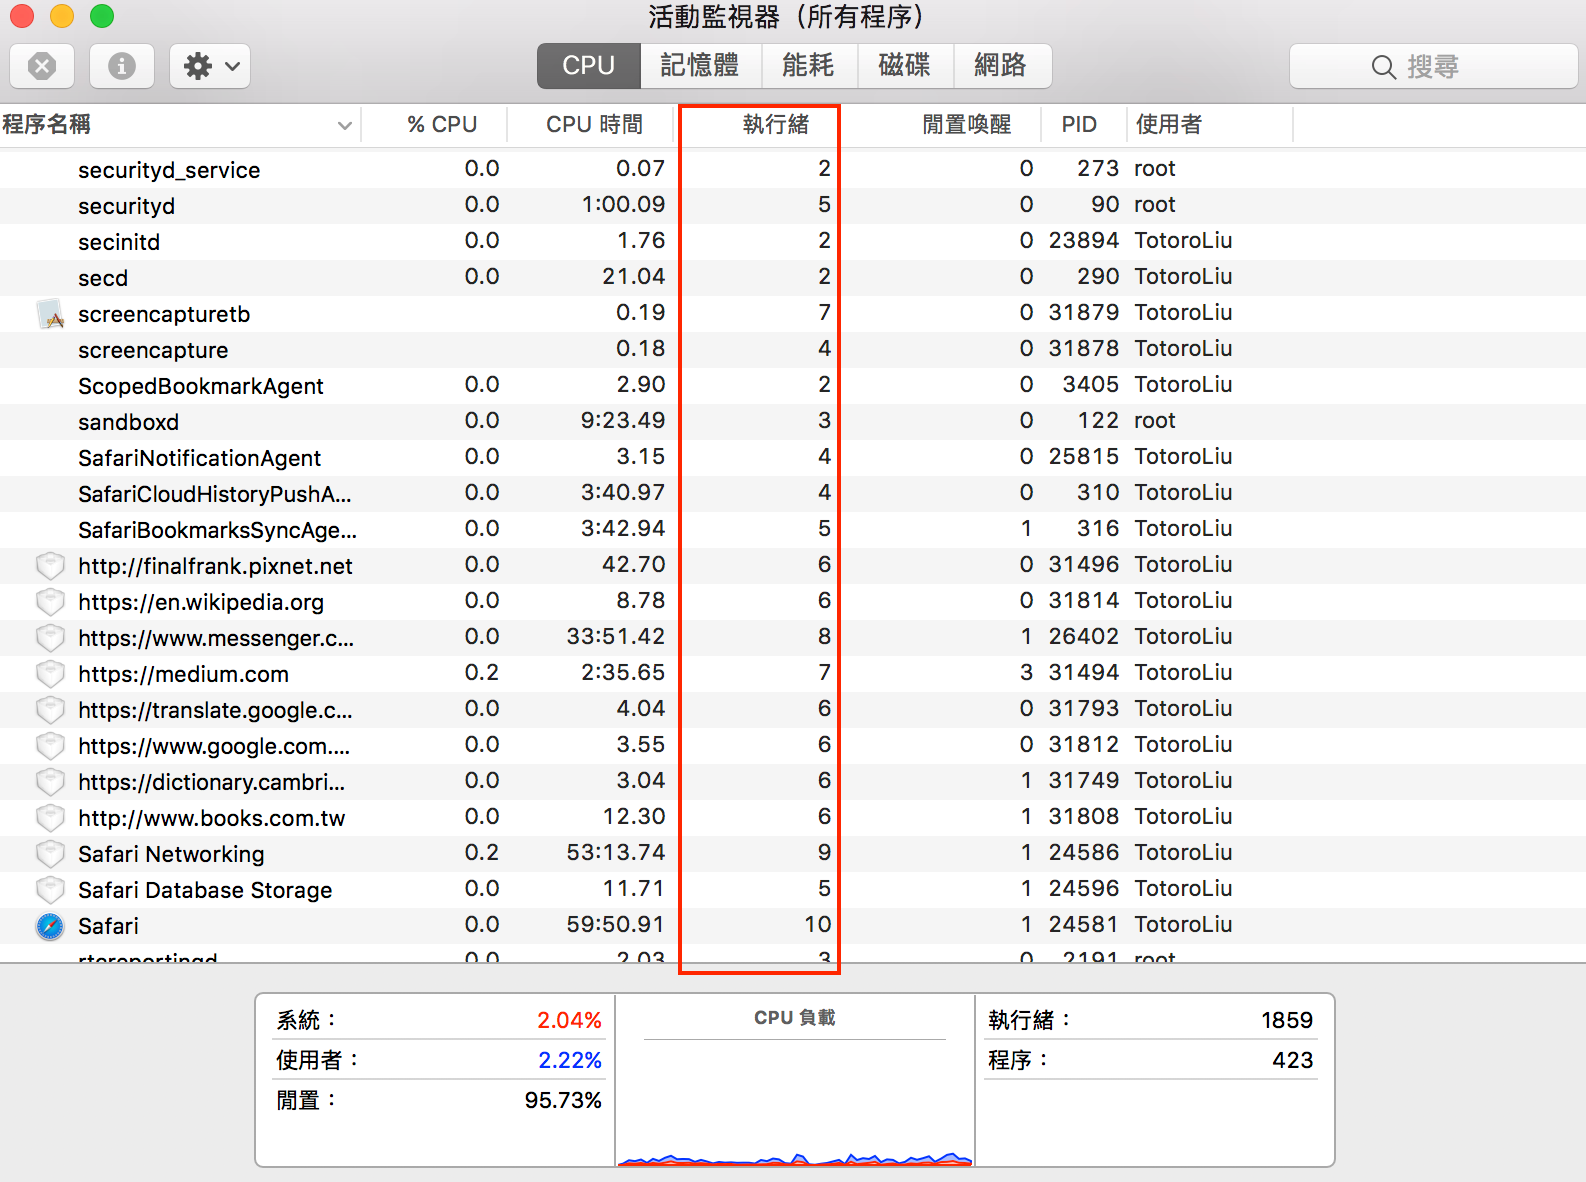The width and height of the screenshot is (1586, 1182).
Task: Click PID 23894 cell
Action: (1083, 240)
